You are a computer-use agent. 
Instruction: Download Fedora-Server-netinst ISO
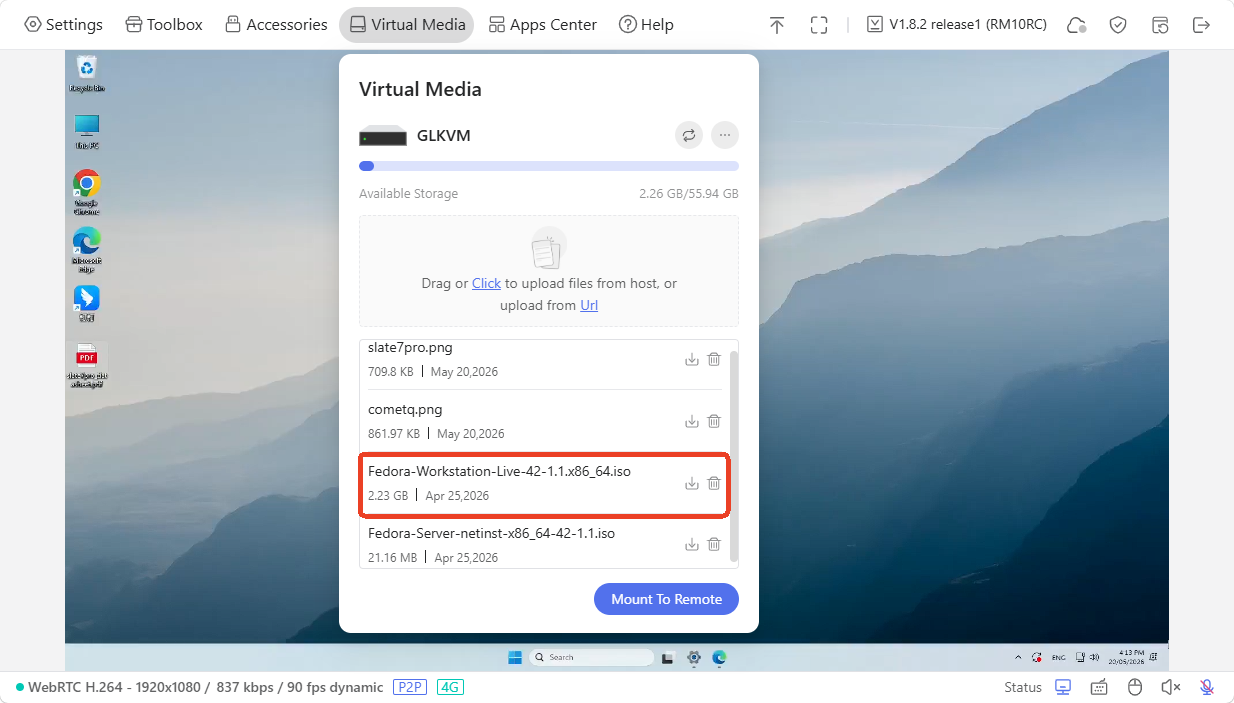click(x=691, y=545)
